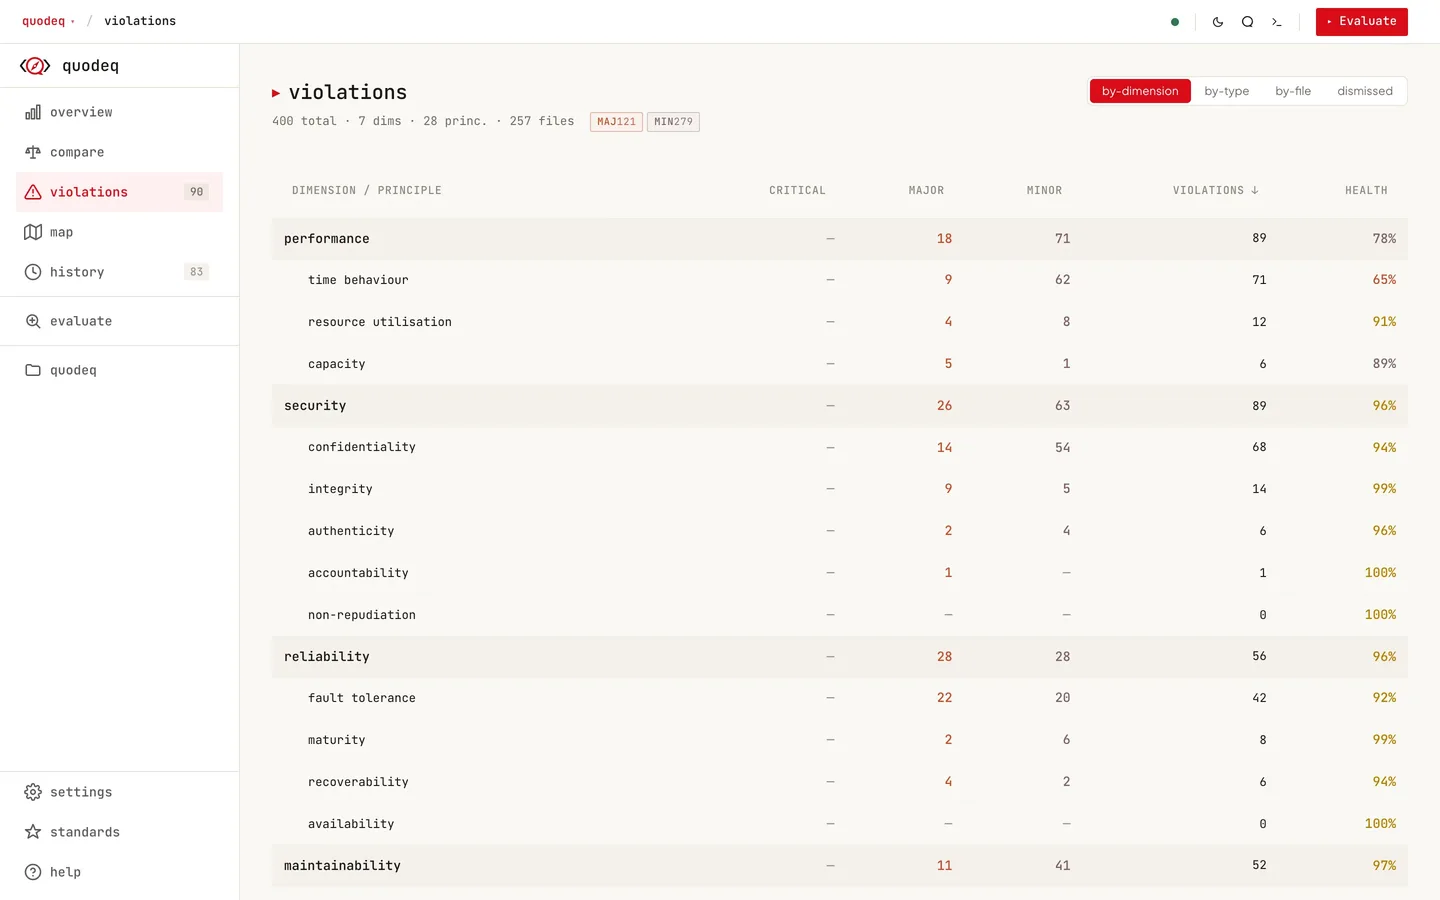Click the violations count badge 90
The width and height of the screenshot is (1440, 900).
click(196, 192)
